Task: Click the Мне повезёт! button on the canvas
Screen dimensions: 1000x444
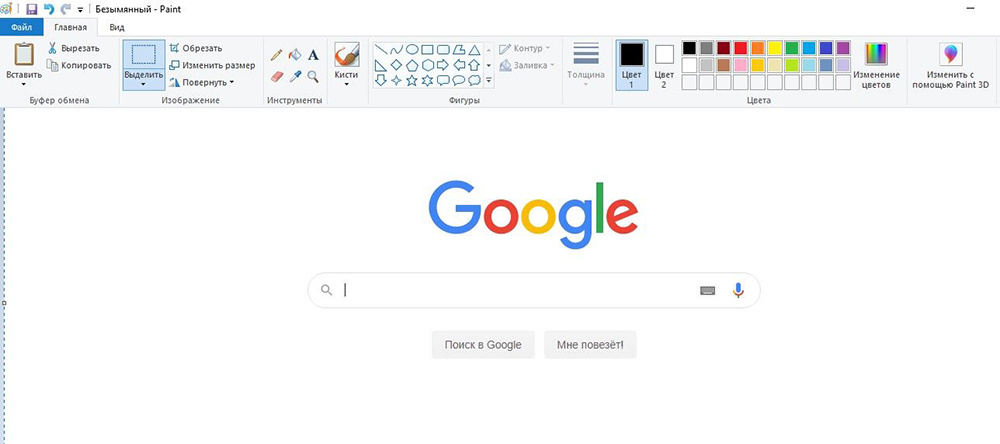Action: click(590, 345)
